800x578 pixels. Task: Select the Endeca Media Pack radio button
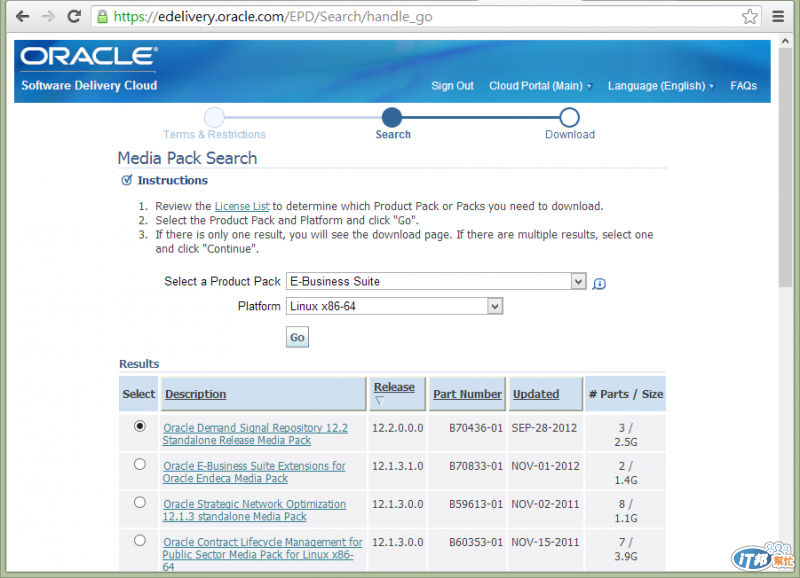140,464
